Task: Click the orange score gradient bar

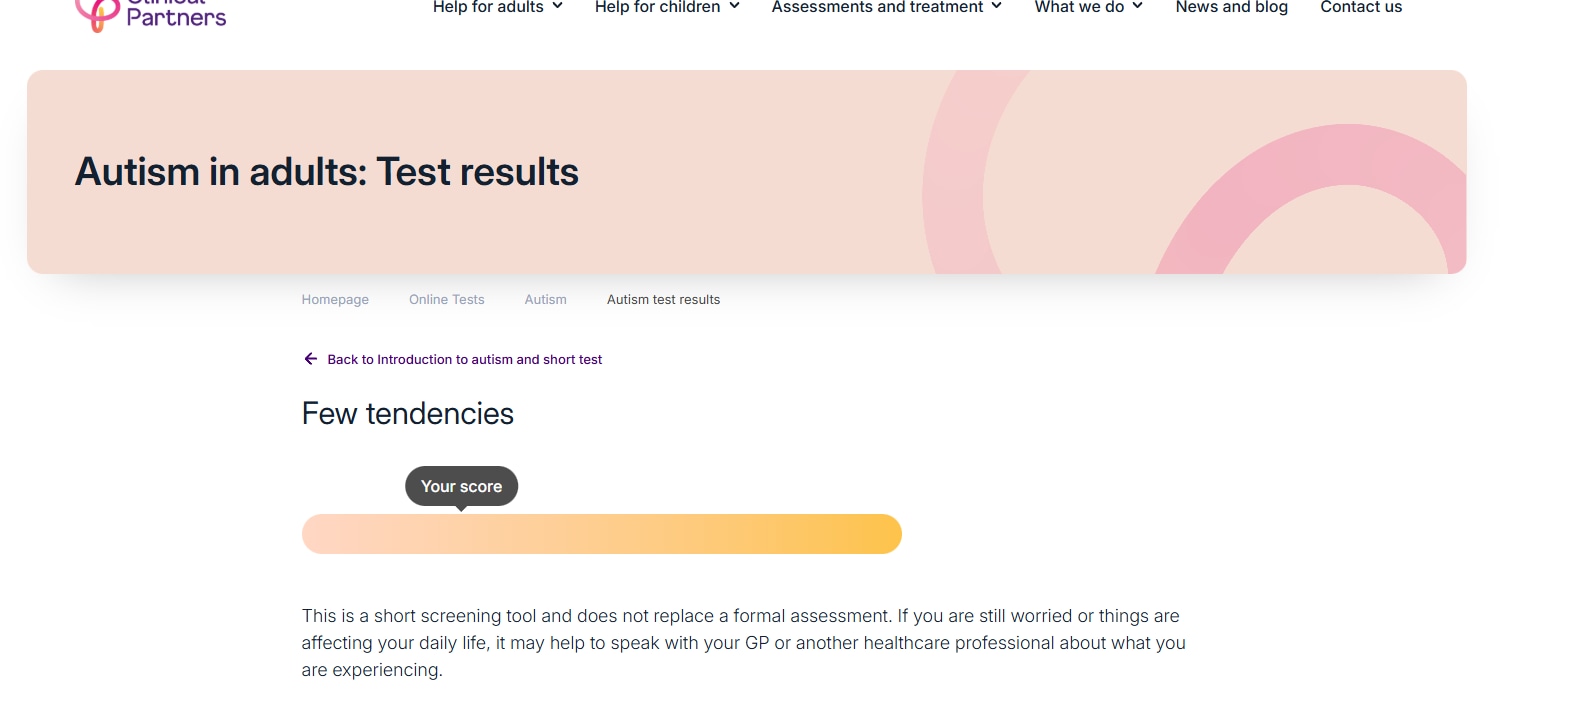Action: (601, 534)
